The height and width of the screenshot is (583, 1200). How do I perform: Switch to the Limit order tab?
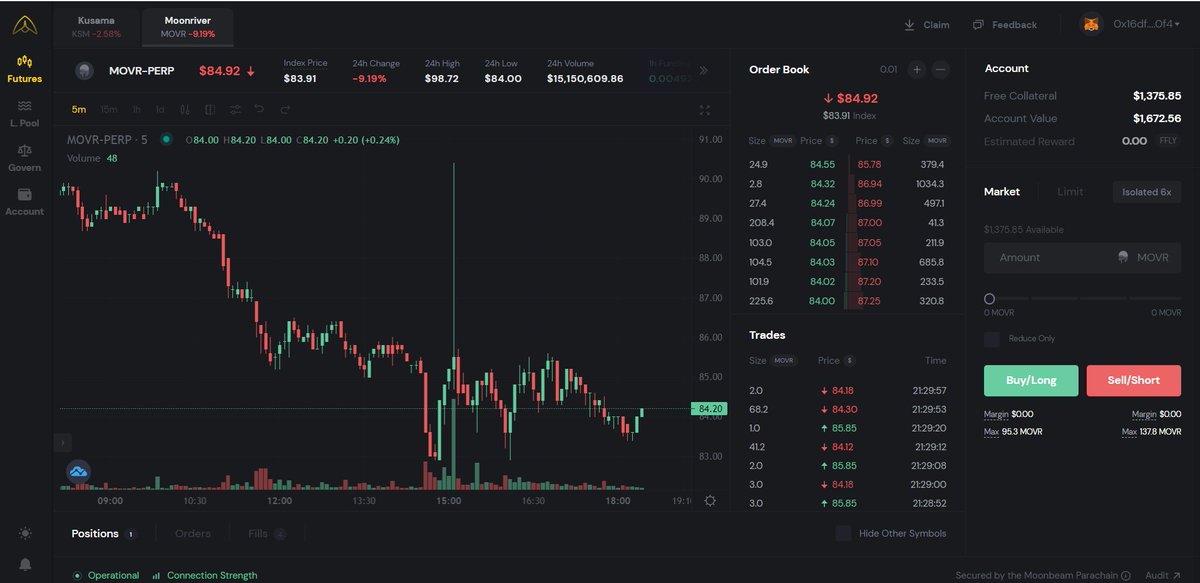pos(1070,191)
